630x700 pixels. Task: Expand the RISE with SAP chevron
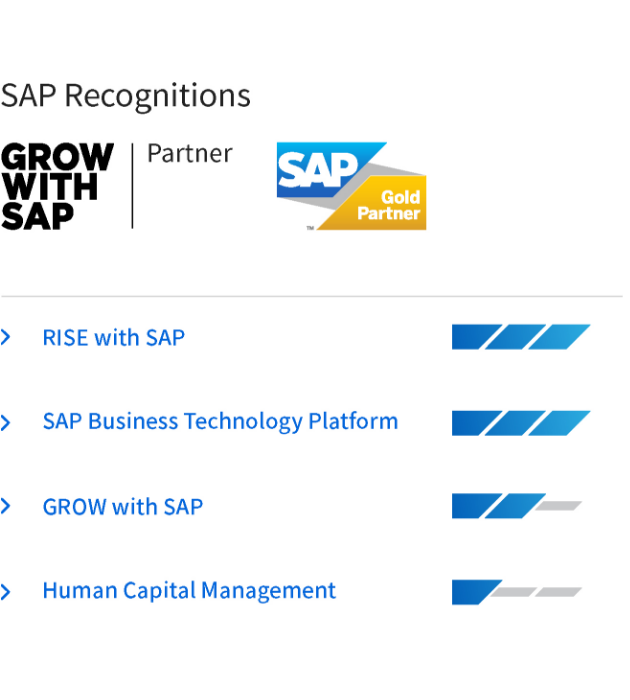7,338
